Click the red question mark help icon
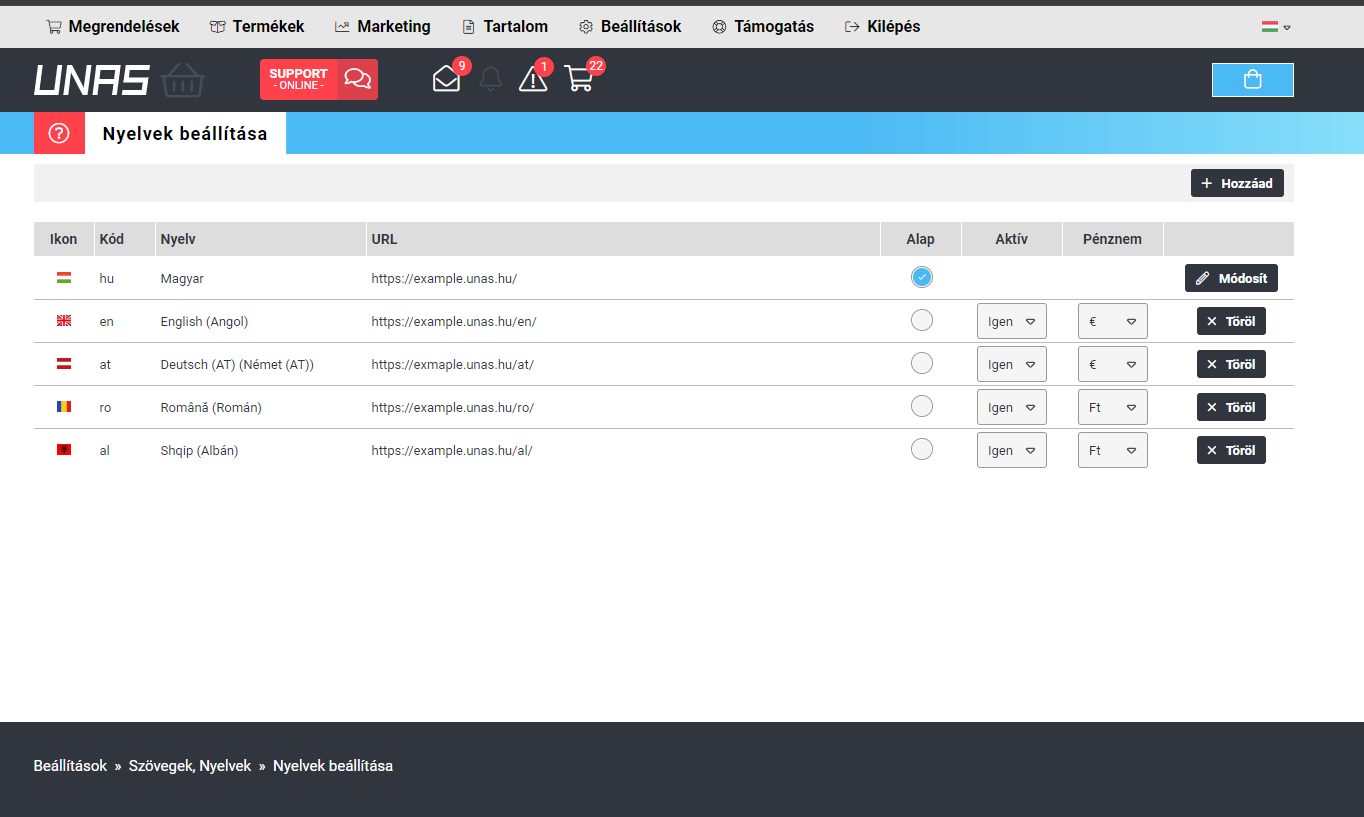 59,133
